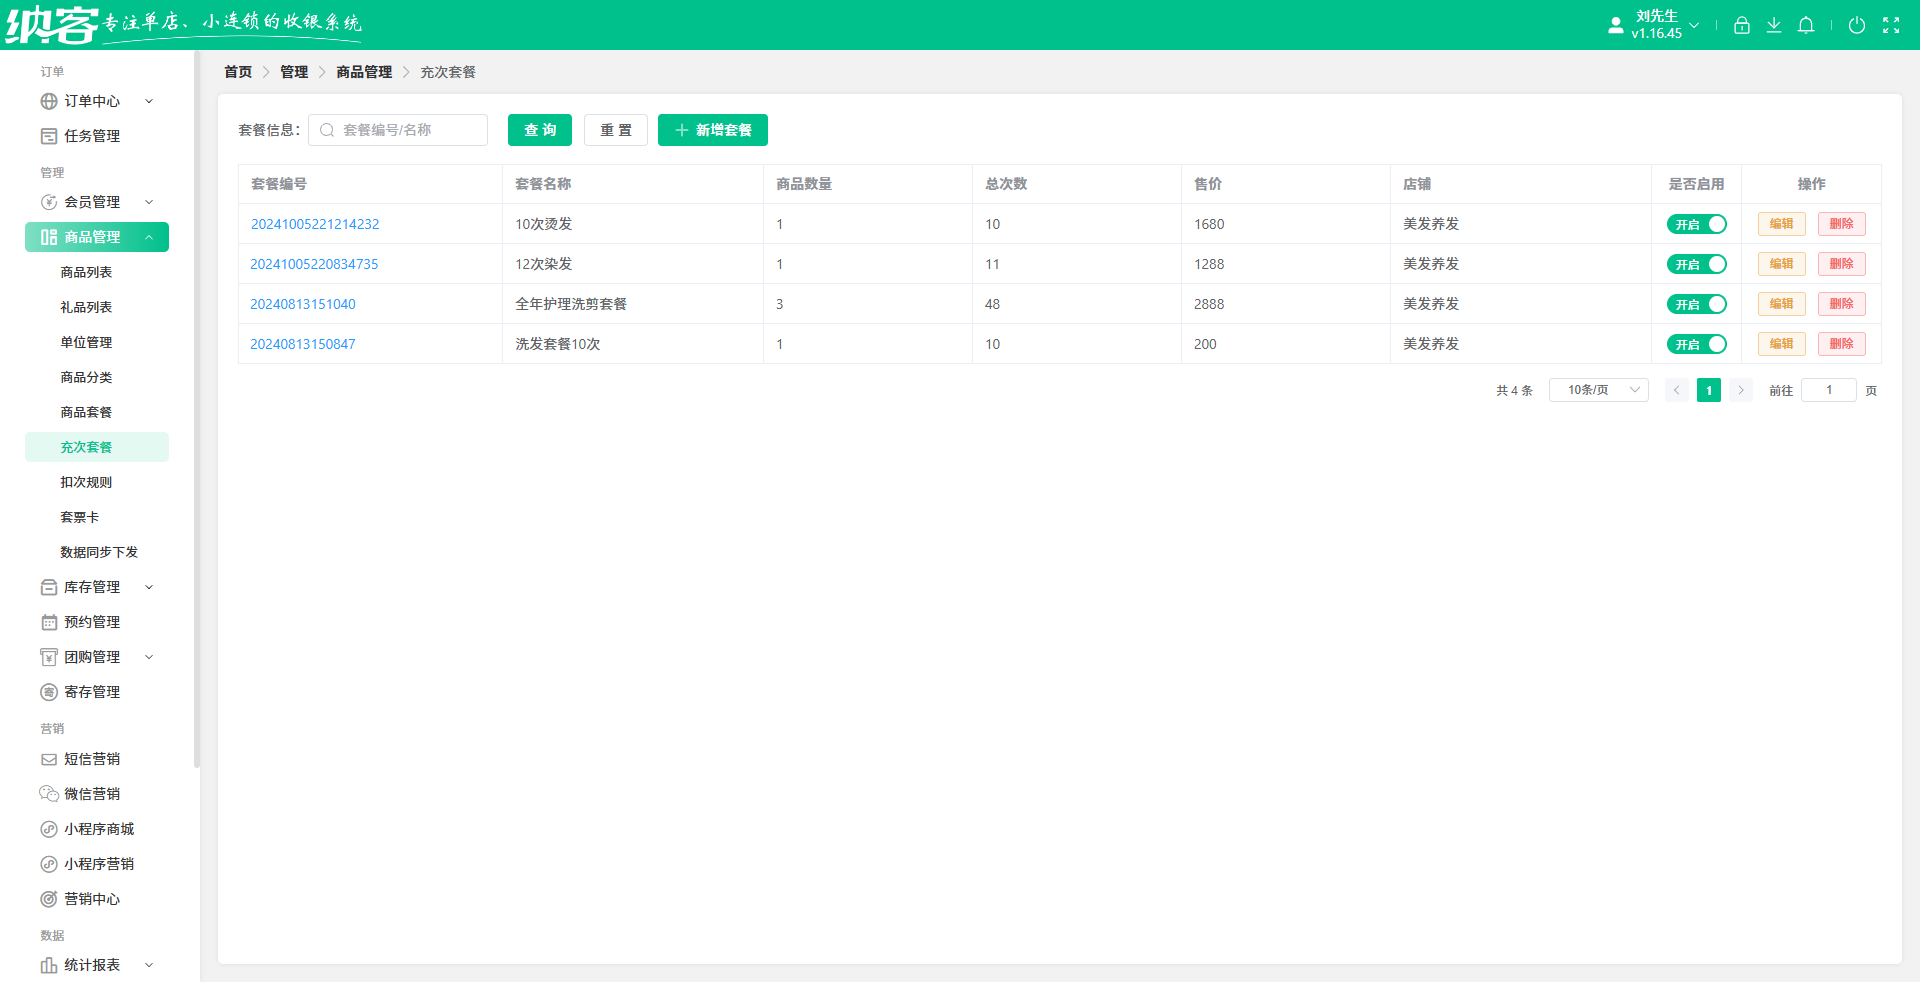1920x982 pixels.
Task: Click the go-to page number field
Action: [1828, 390]
